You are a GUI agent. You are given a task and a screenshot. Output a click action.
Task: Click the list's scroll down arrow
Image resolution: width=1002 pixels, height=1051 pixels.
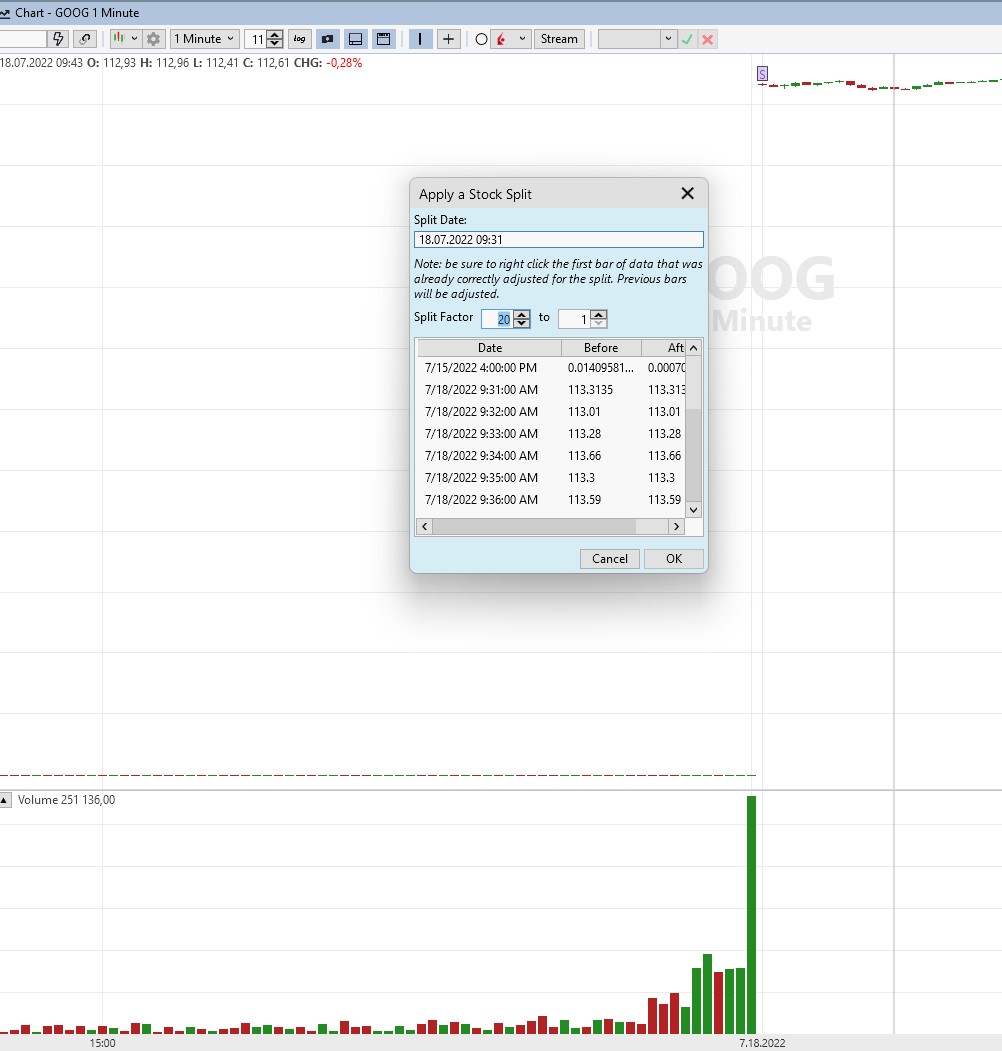click(x=694, y=509)
